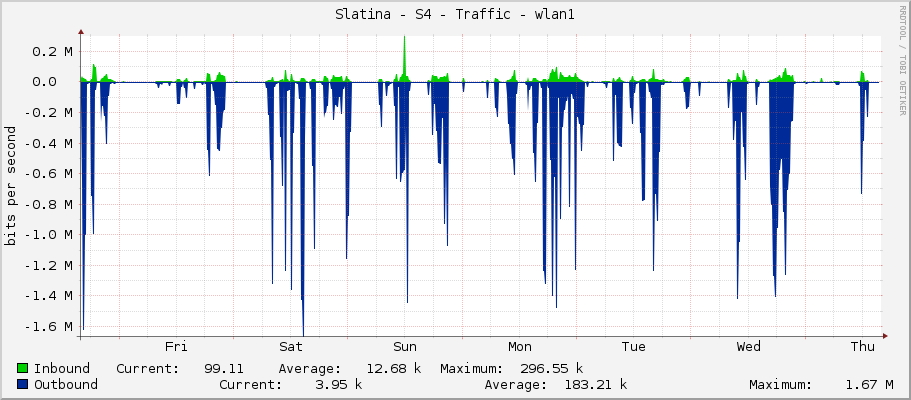Click the '-1.0 M' y-axis value
The width and height of the screenshot is (911, 400).
[x=49, y=234]
